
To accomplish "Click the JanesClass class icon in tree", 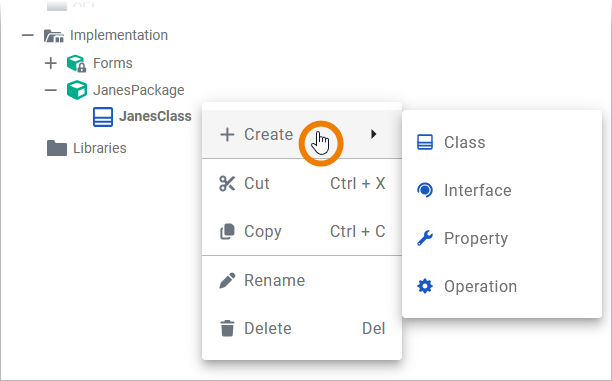I will tap(103, 117).
